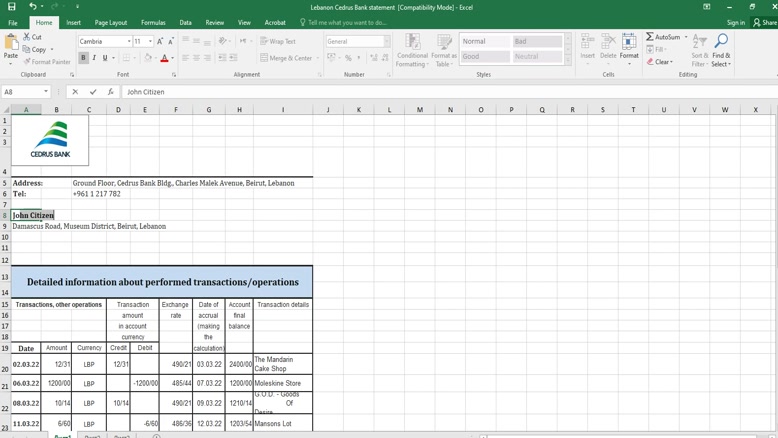Click the Cut scissors icon
The image size is (778, 438).
27,37
